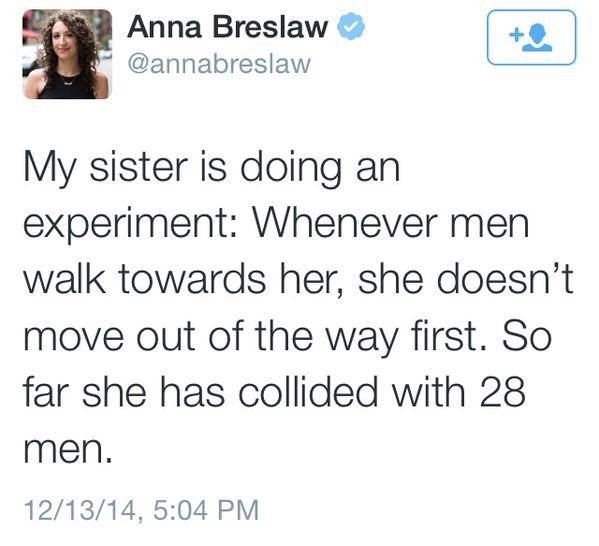Click the phrase "move out of the way"
Viewport: 599px width, 546px height.
pos(209,337)
